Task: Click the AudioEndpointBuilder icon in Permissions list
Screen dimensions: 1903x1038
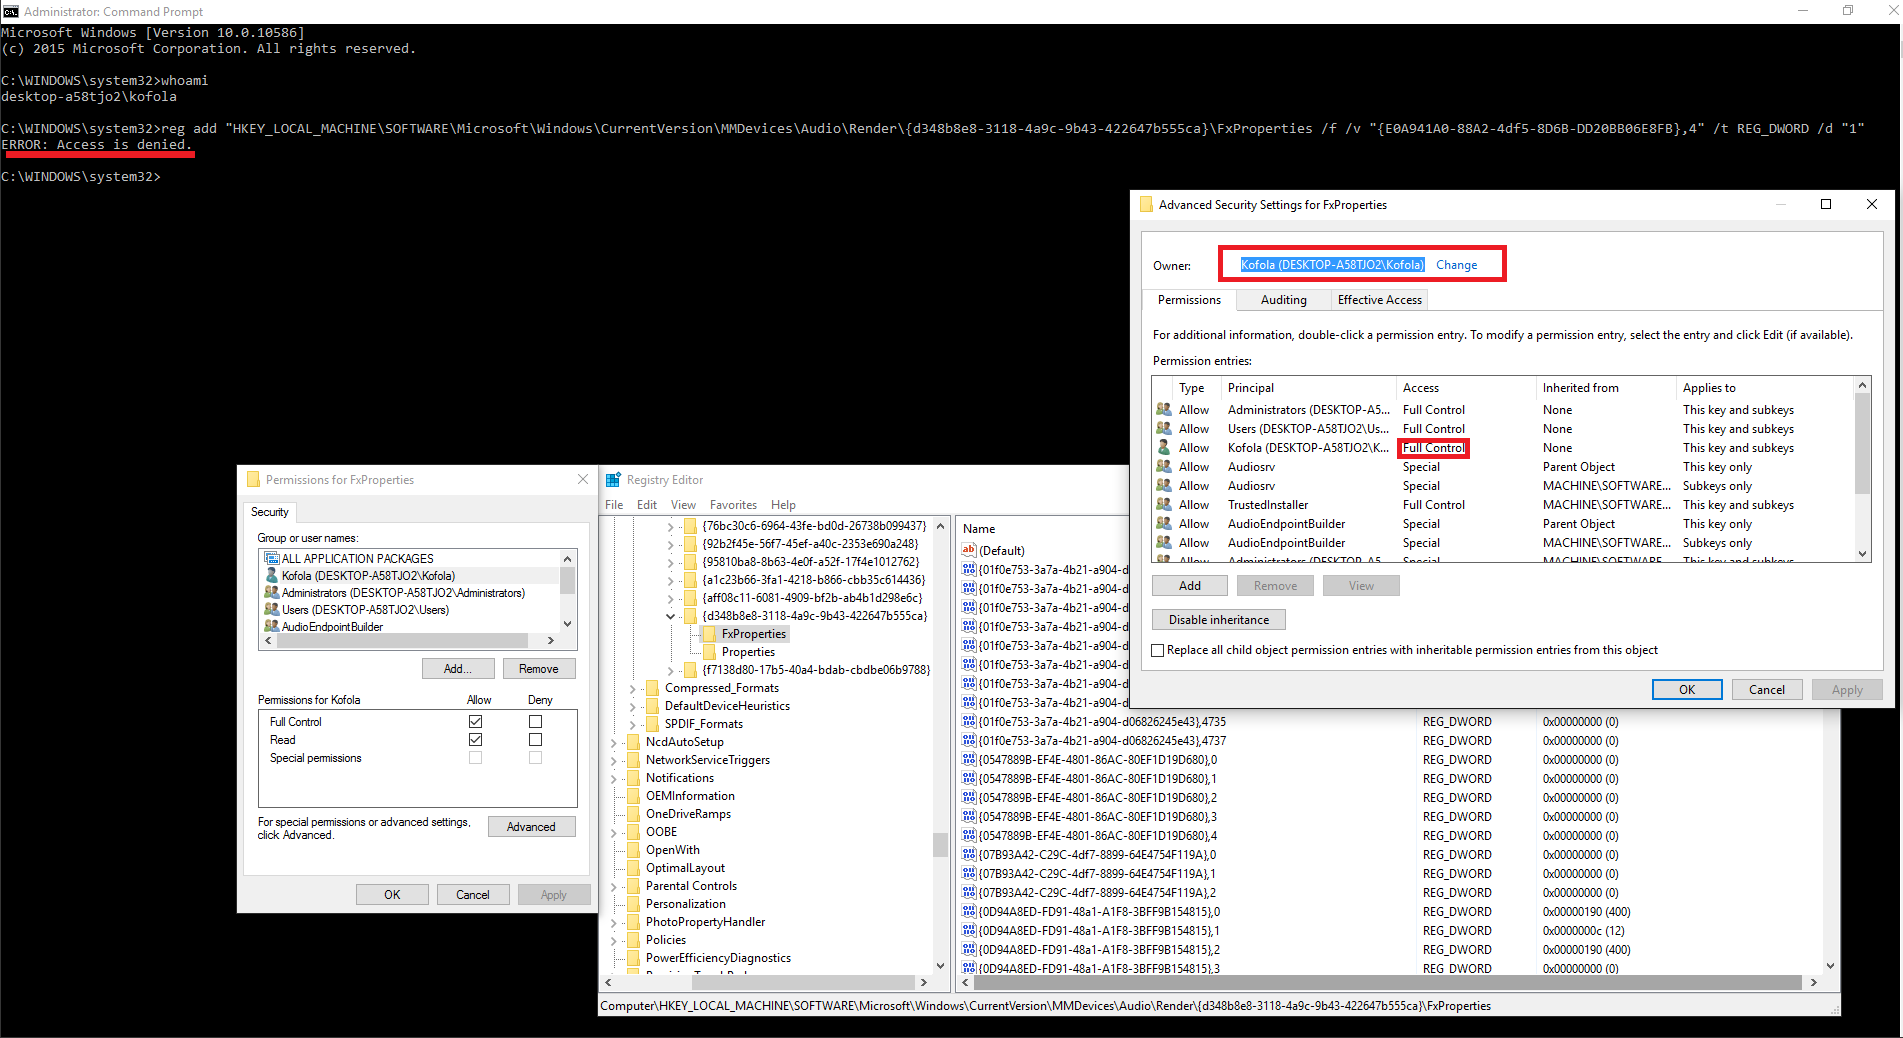Action: (271, 626)
